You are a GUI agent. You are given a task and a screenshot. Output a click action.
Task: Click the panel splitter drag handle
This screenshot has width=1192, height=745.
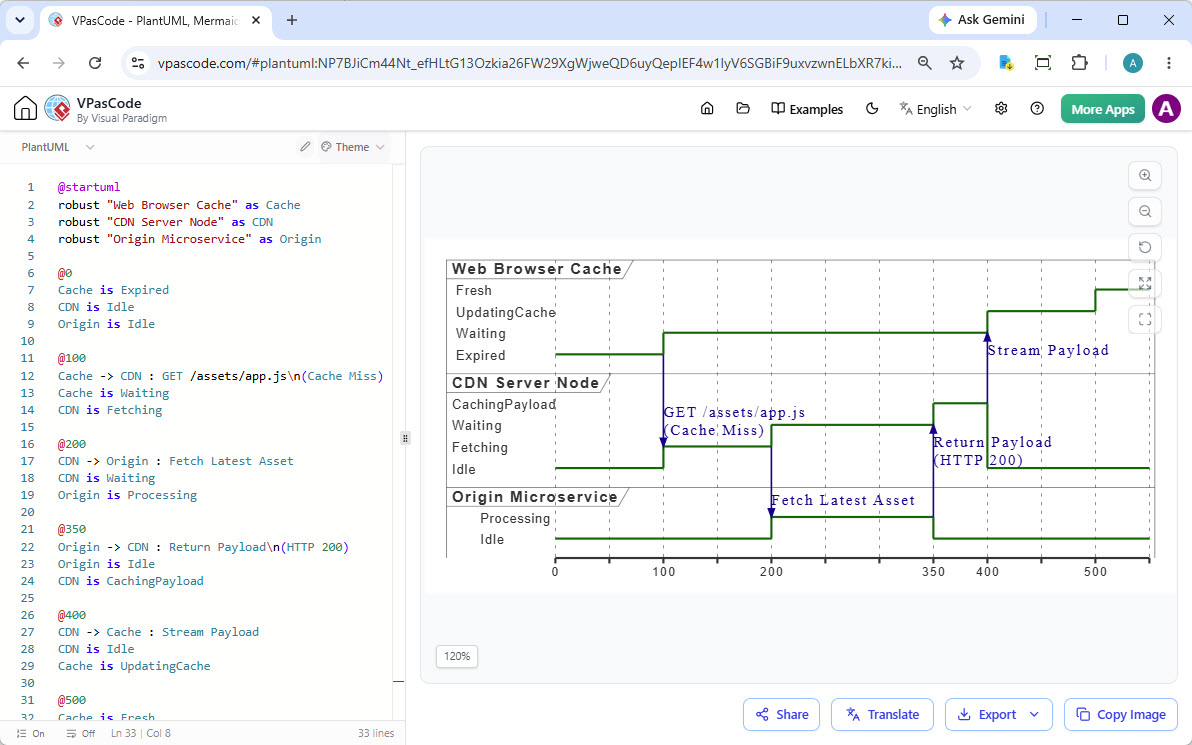(x=405, y=438)
